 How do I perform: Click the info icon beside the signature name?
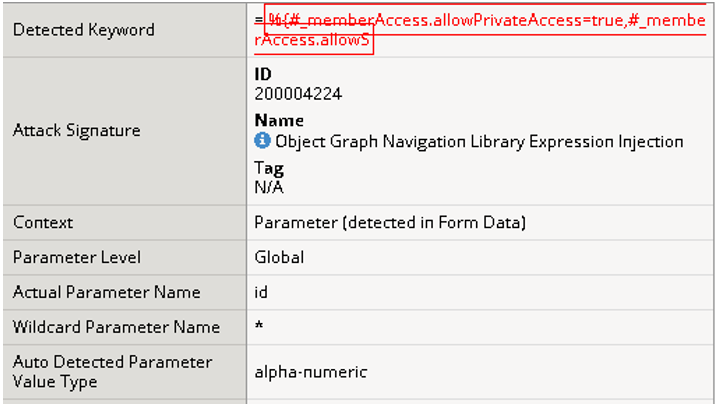point(263,141)
